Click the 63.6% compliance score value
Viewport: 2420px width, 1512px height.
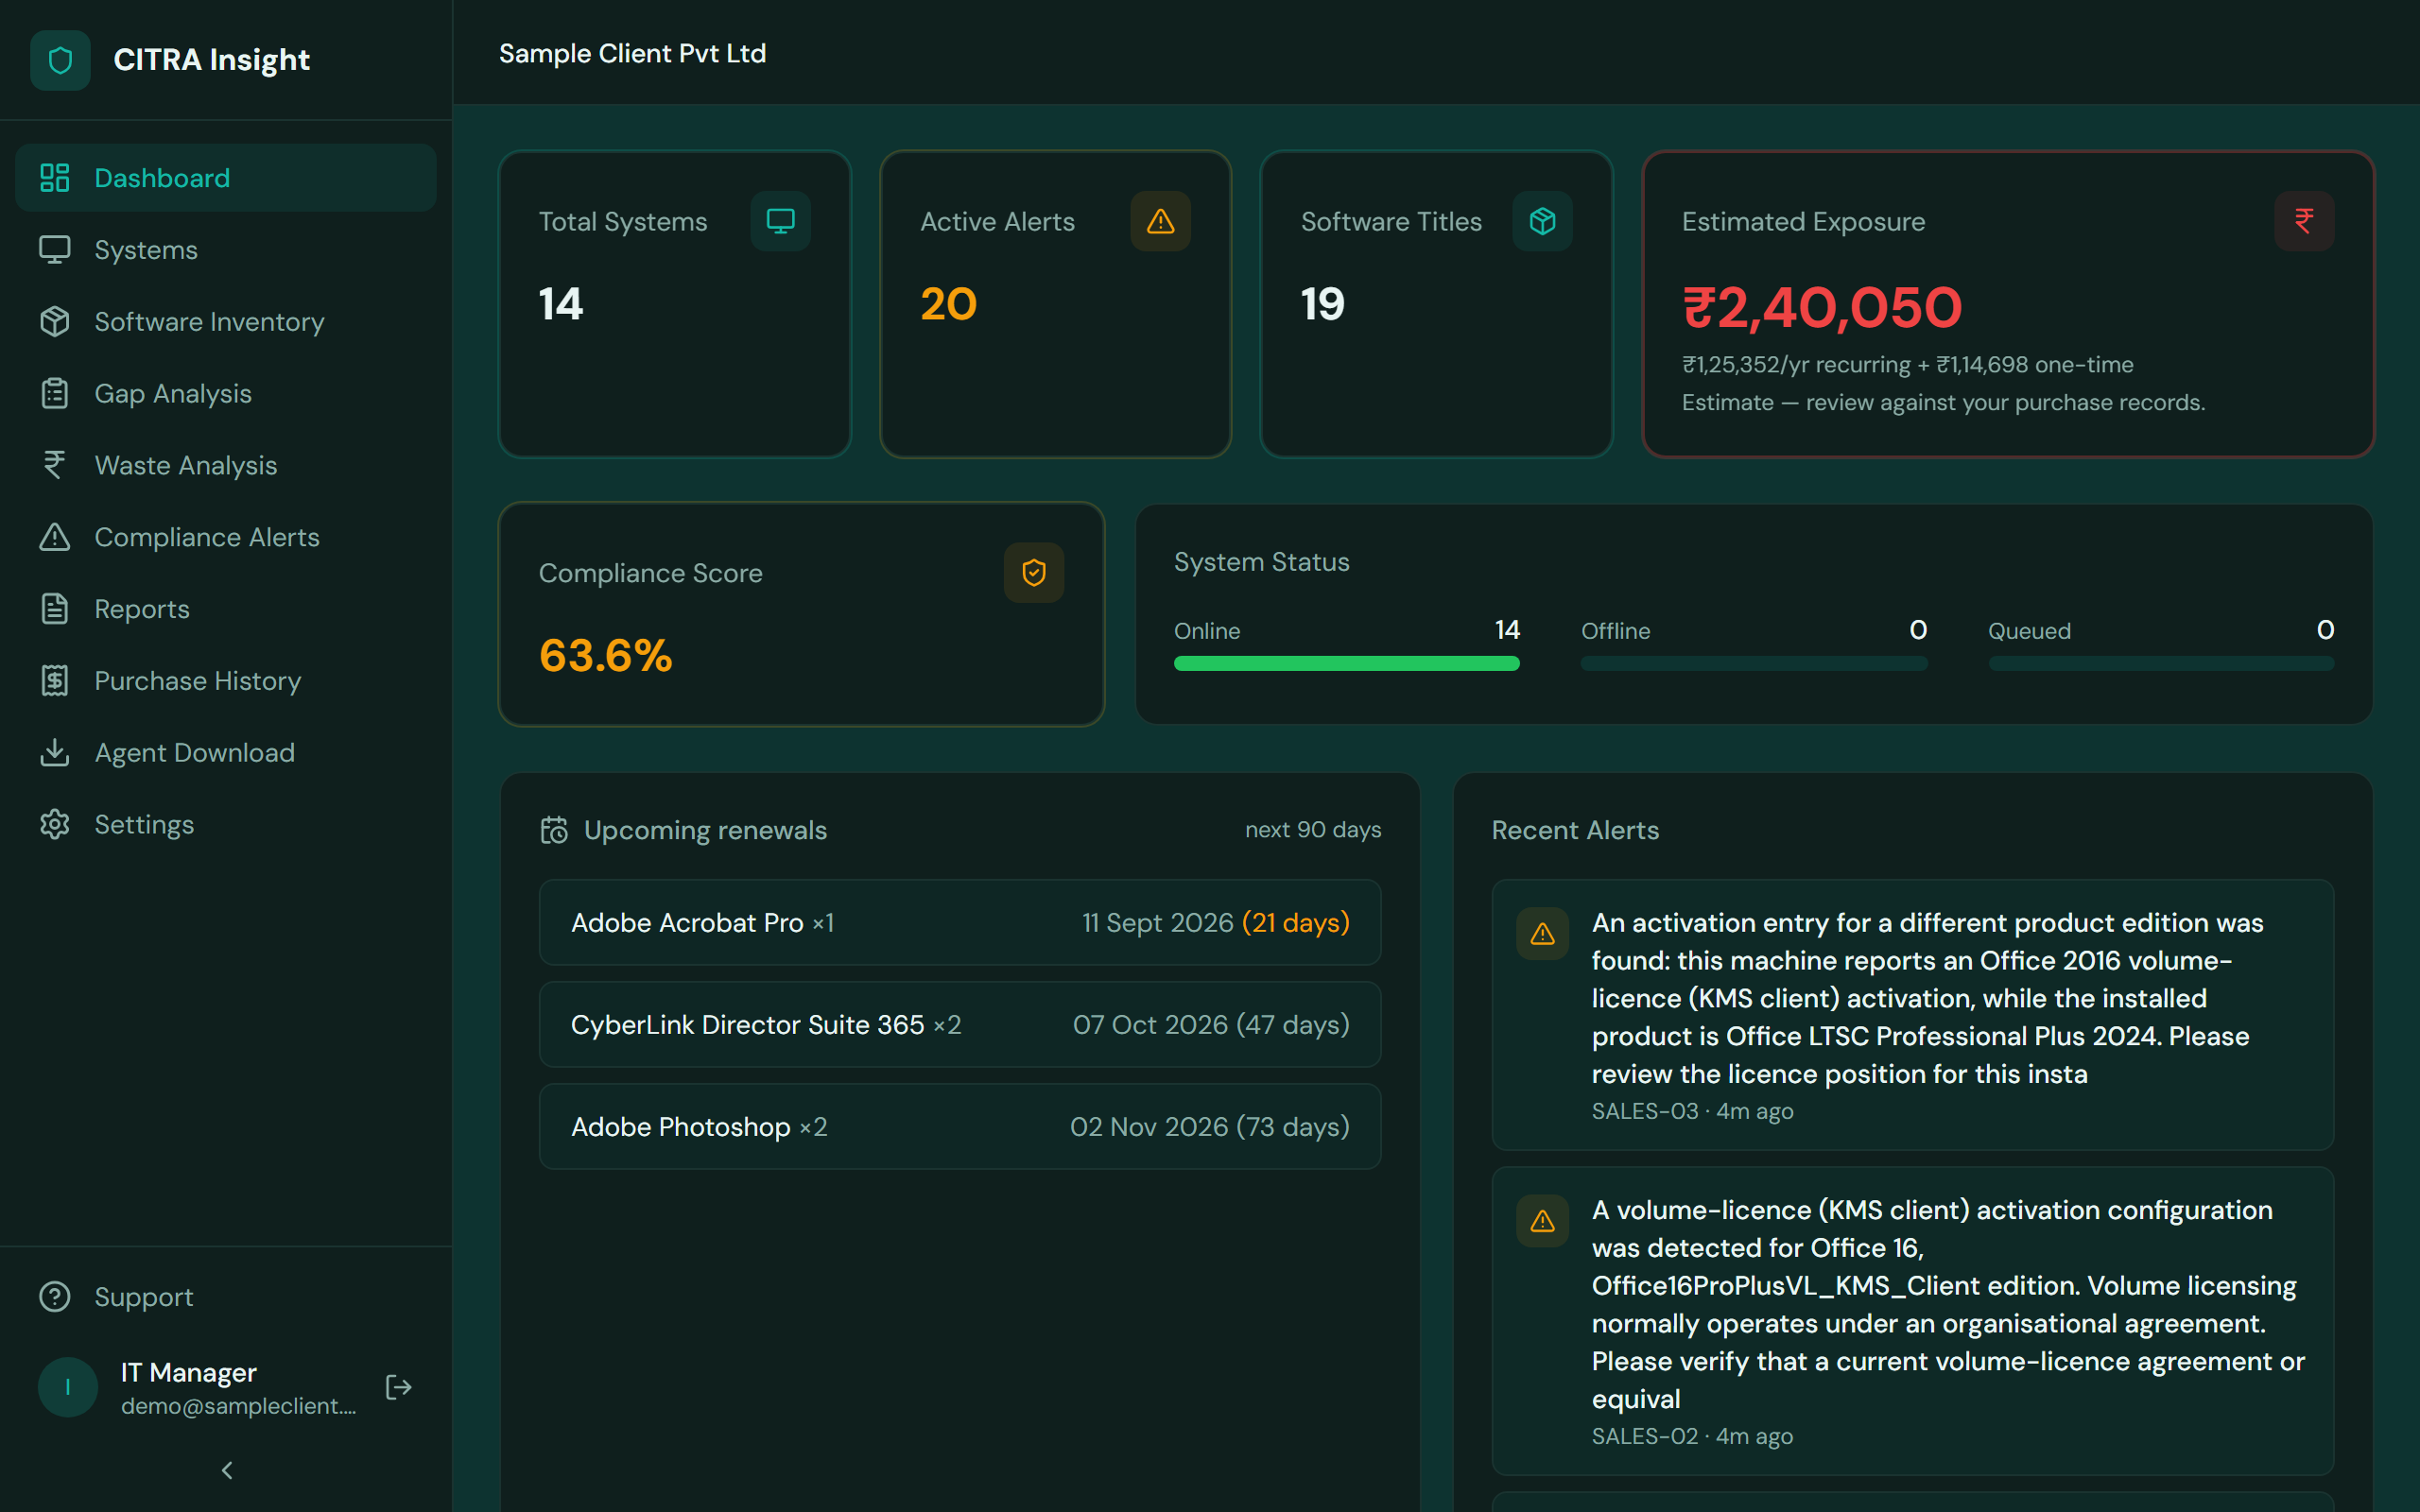click(605, 656)
